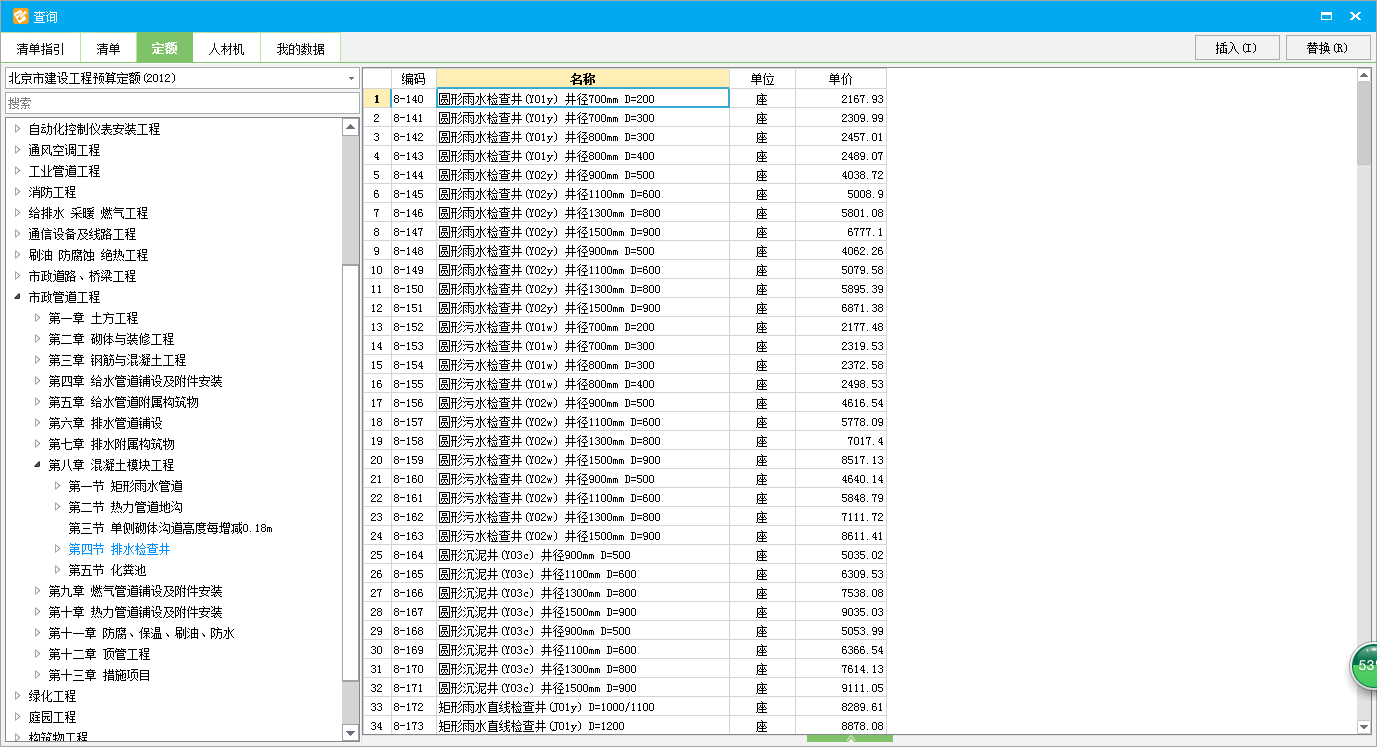Select the 定额 tab
1377x747 pixels.
click(x=164, y=48)
